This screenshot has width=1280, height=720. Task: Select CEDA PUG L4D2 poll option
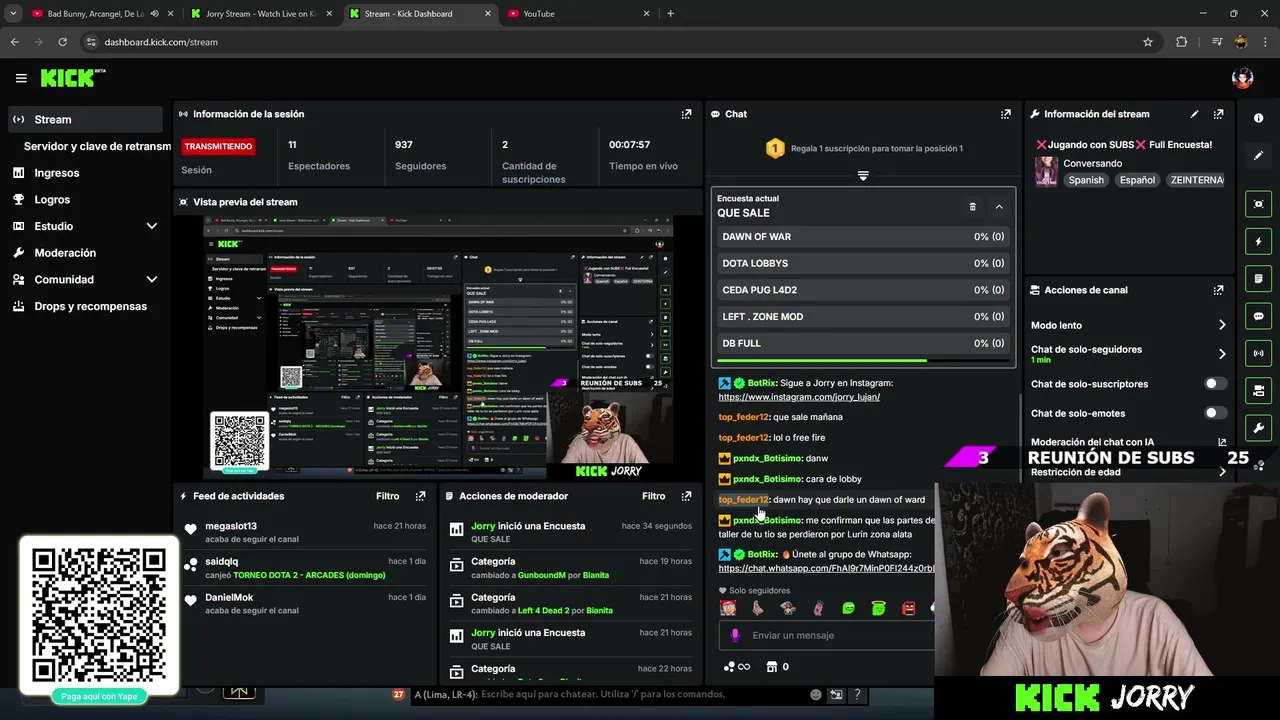[863, 290]
